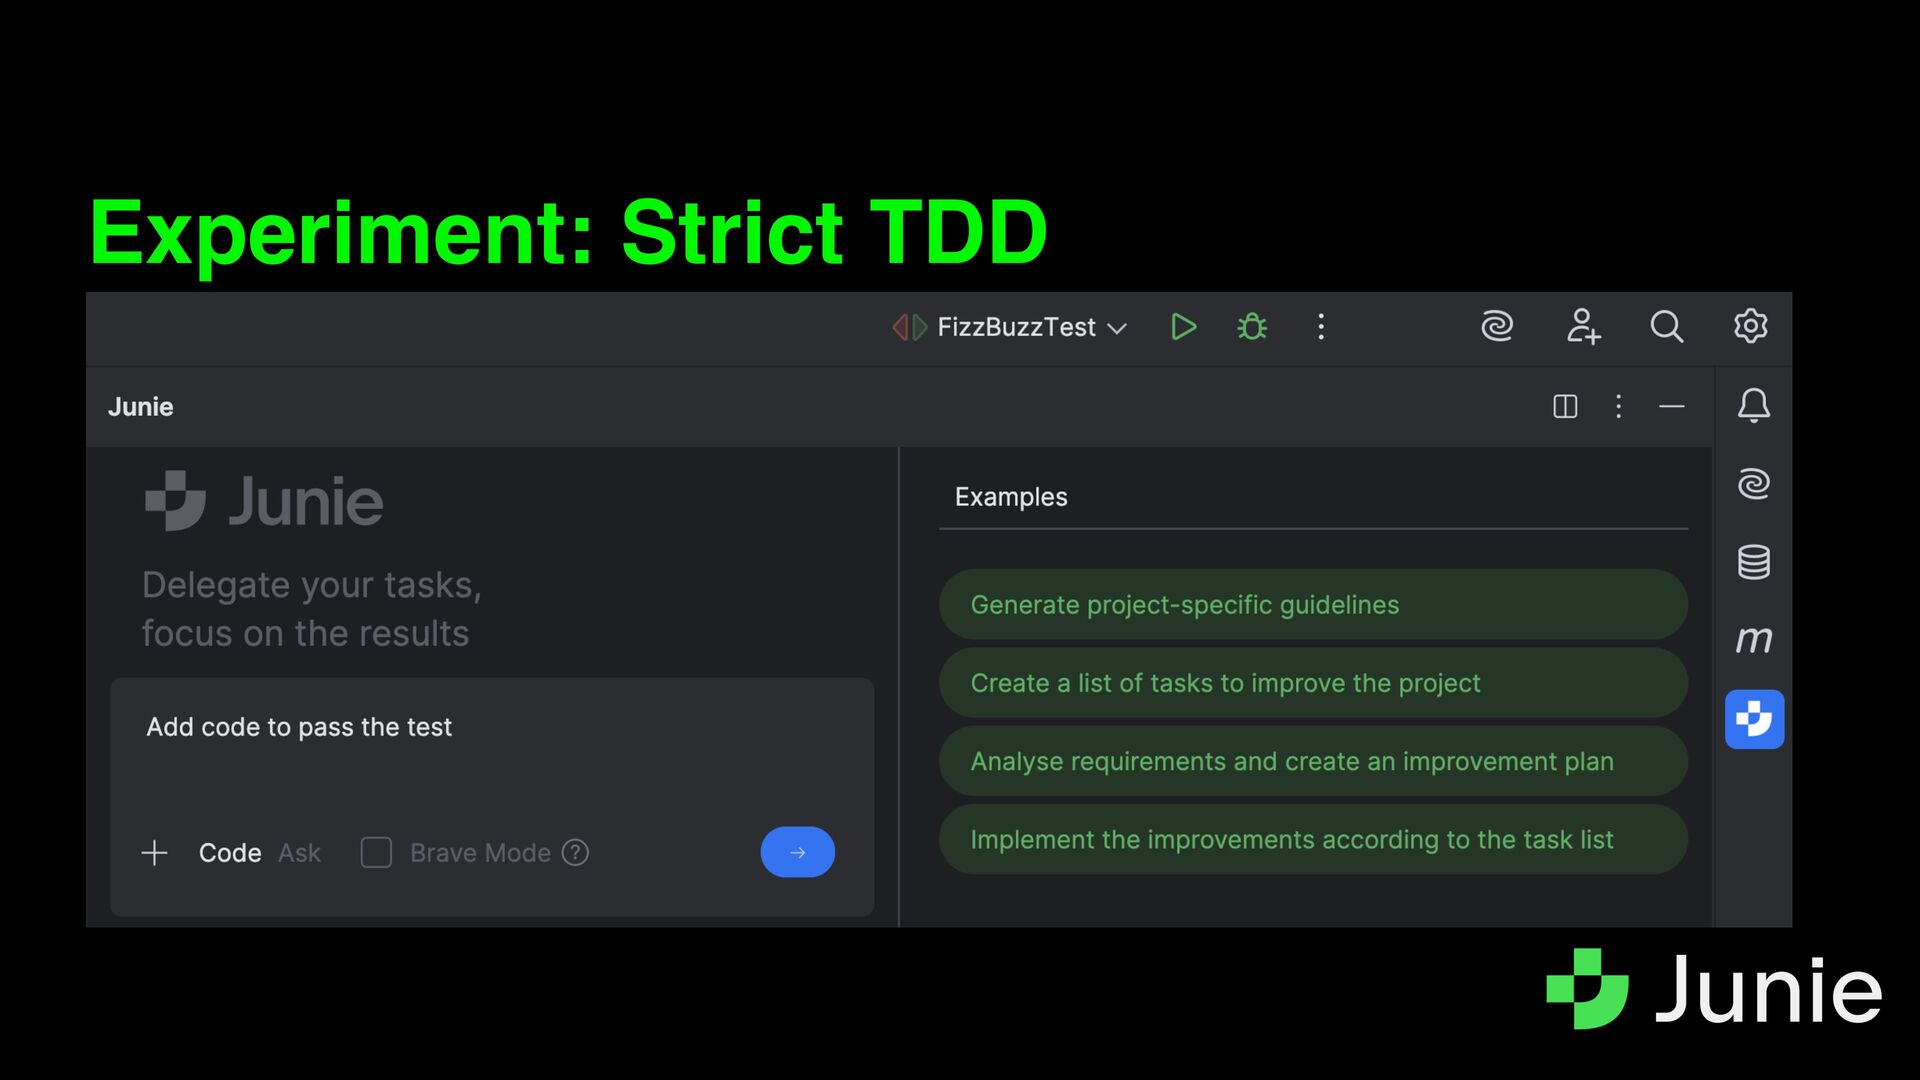Select the Junie tool window sidebar icon
This screenshot has height=1080, width=1920.
point(1754,719)
